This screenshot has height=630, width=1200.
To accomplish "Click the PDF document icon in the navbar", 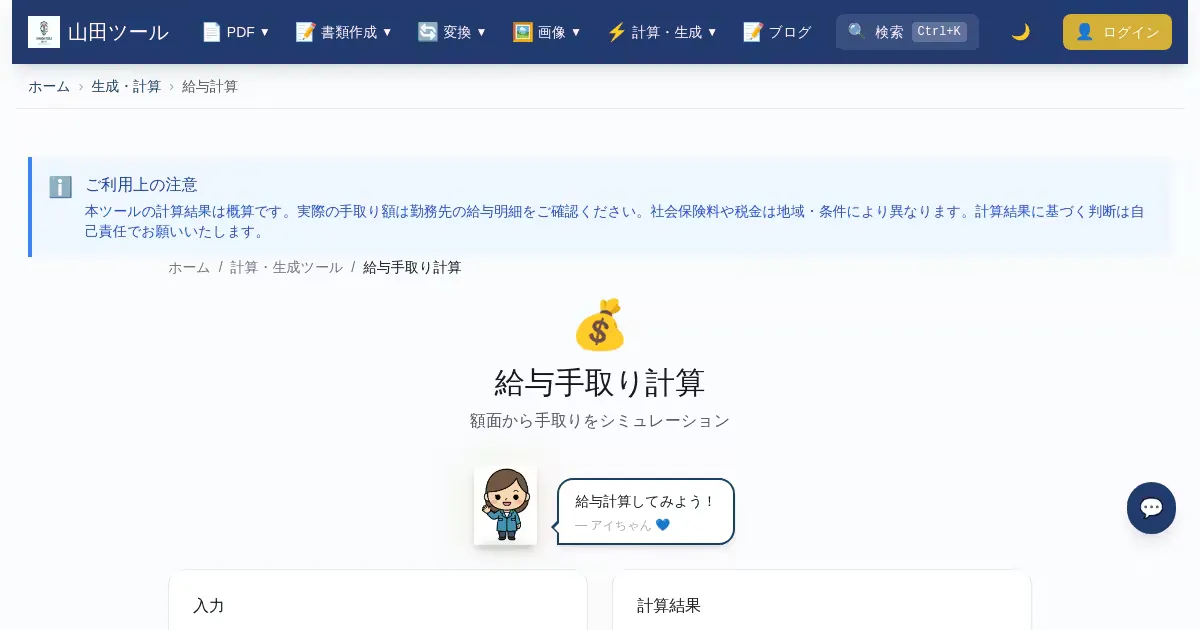I will click(212, 32).
